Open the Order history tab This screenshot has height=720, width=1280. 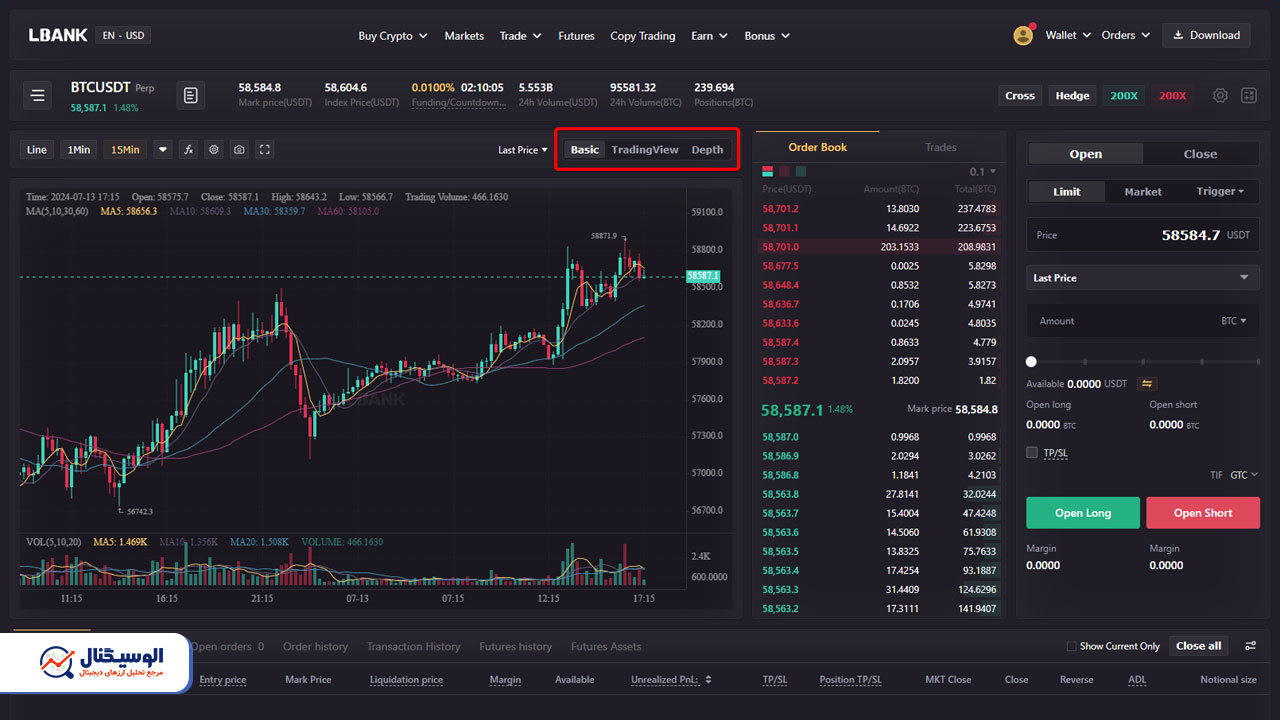(x=316, y=647)
